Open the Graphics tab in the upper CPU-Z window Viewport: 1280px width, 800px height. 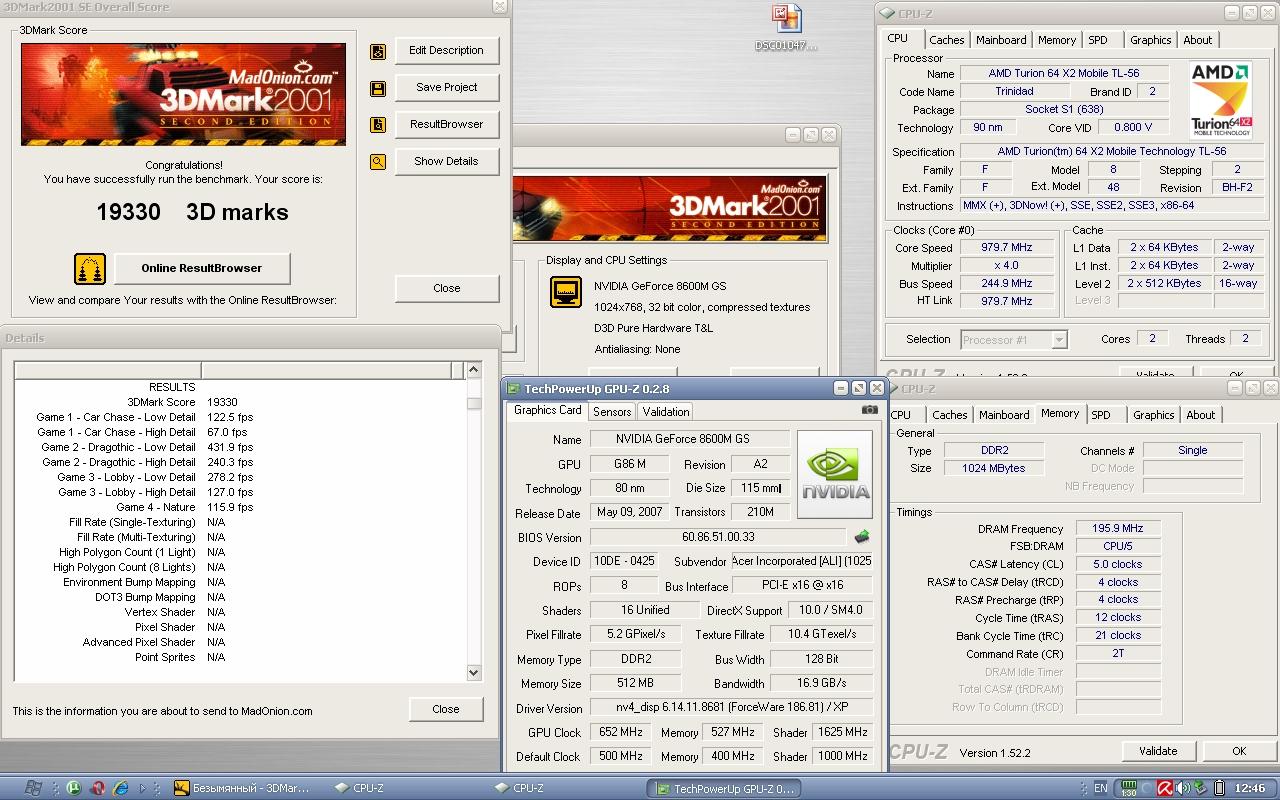[1150, 40]
